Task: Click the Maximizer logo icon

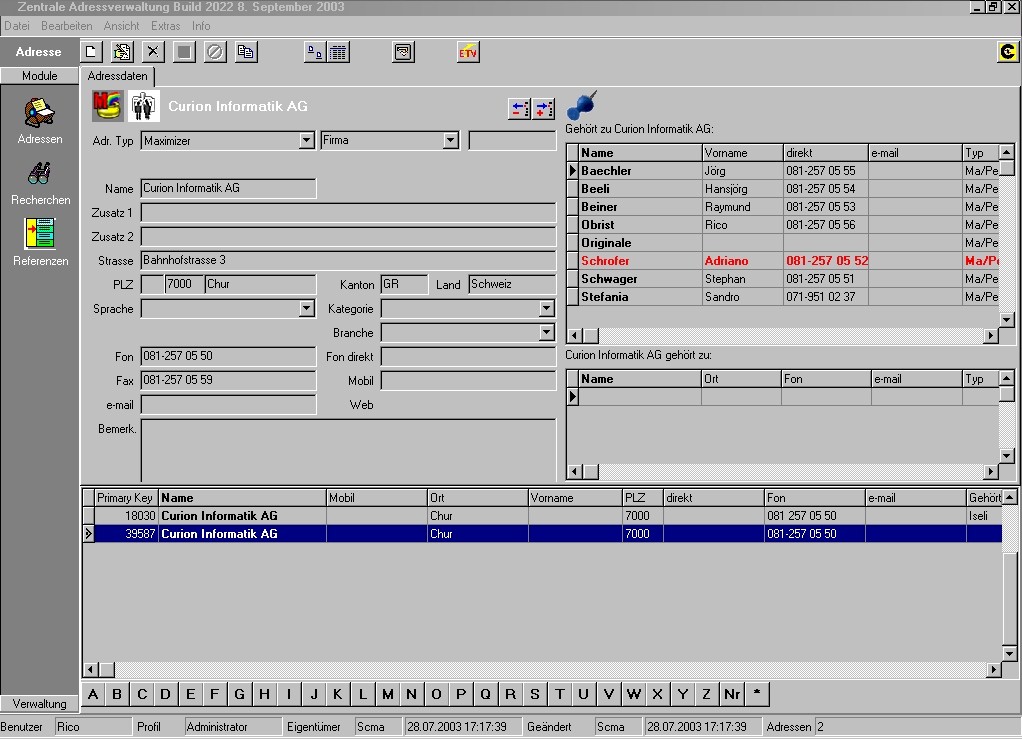Action: coord(108,106)
